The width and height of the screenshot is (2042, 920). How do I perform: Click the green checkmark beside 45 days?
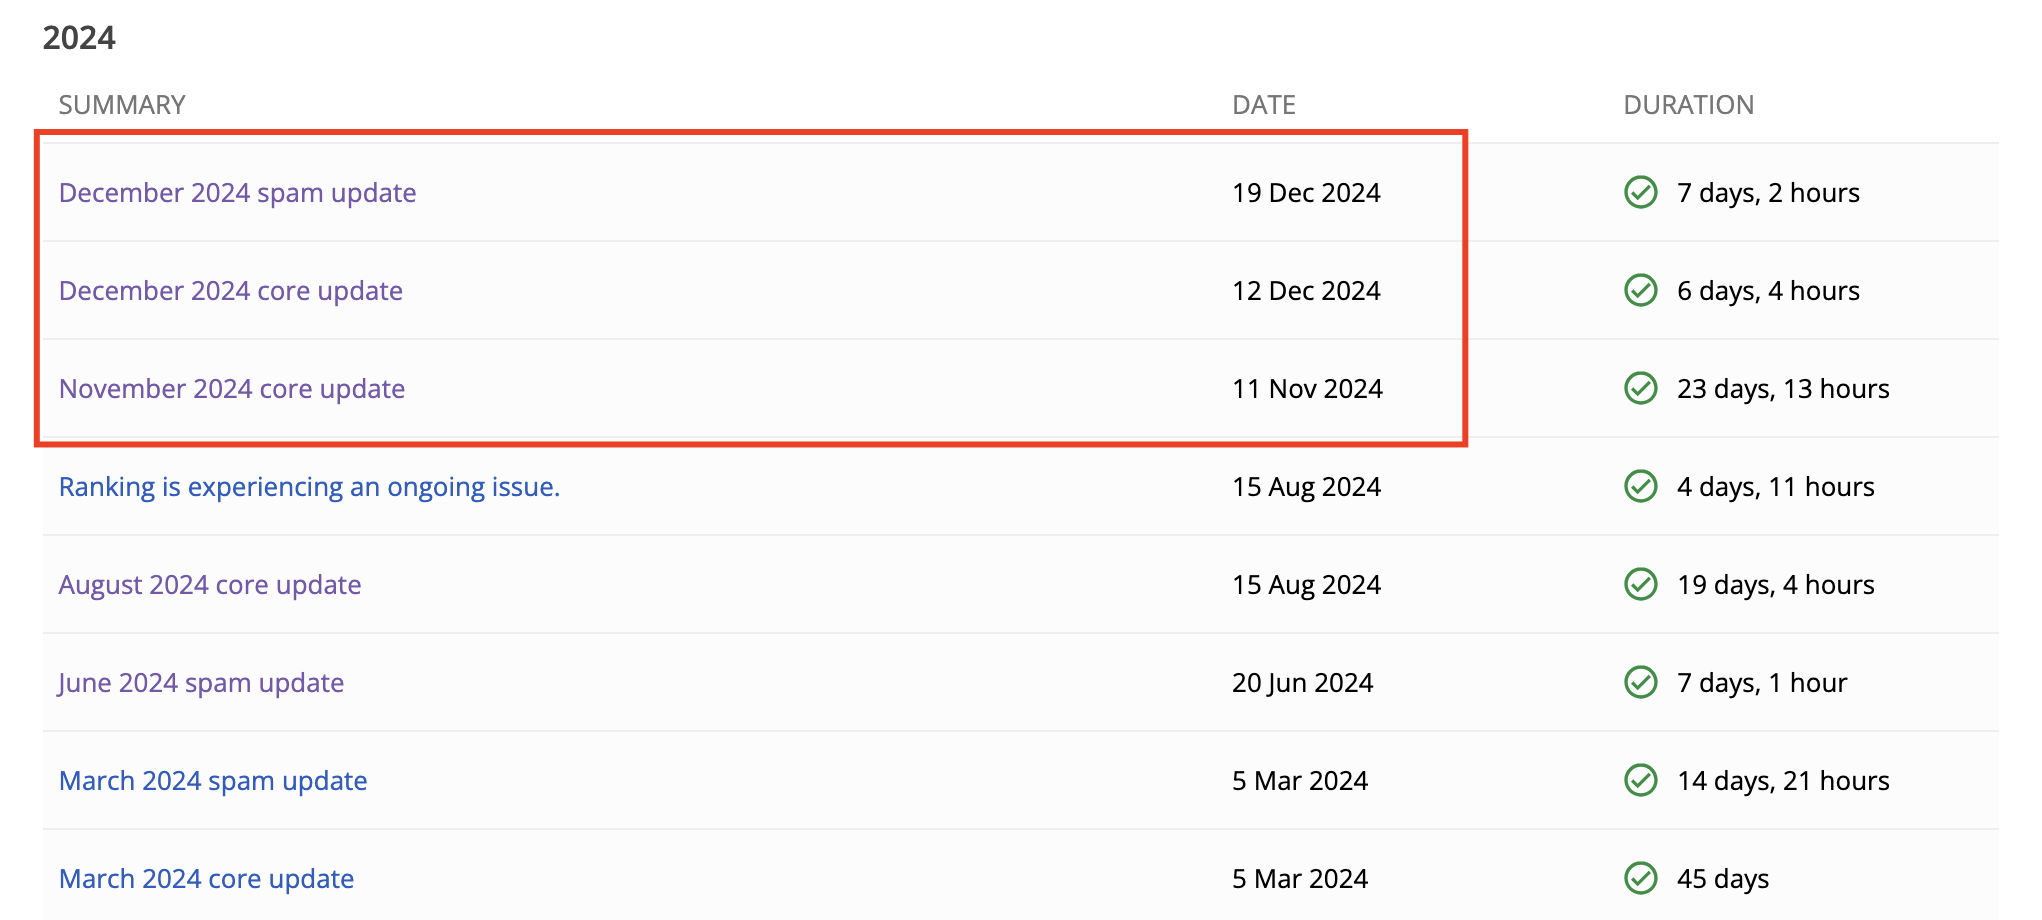pyautogui.click(x=1640, y=878)
